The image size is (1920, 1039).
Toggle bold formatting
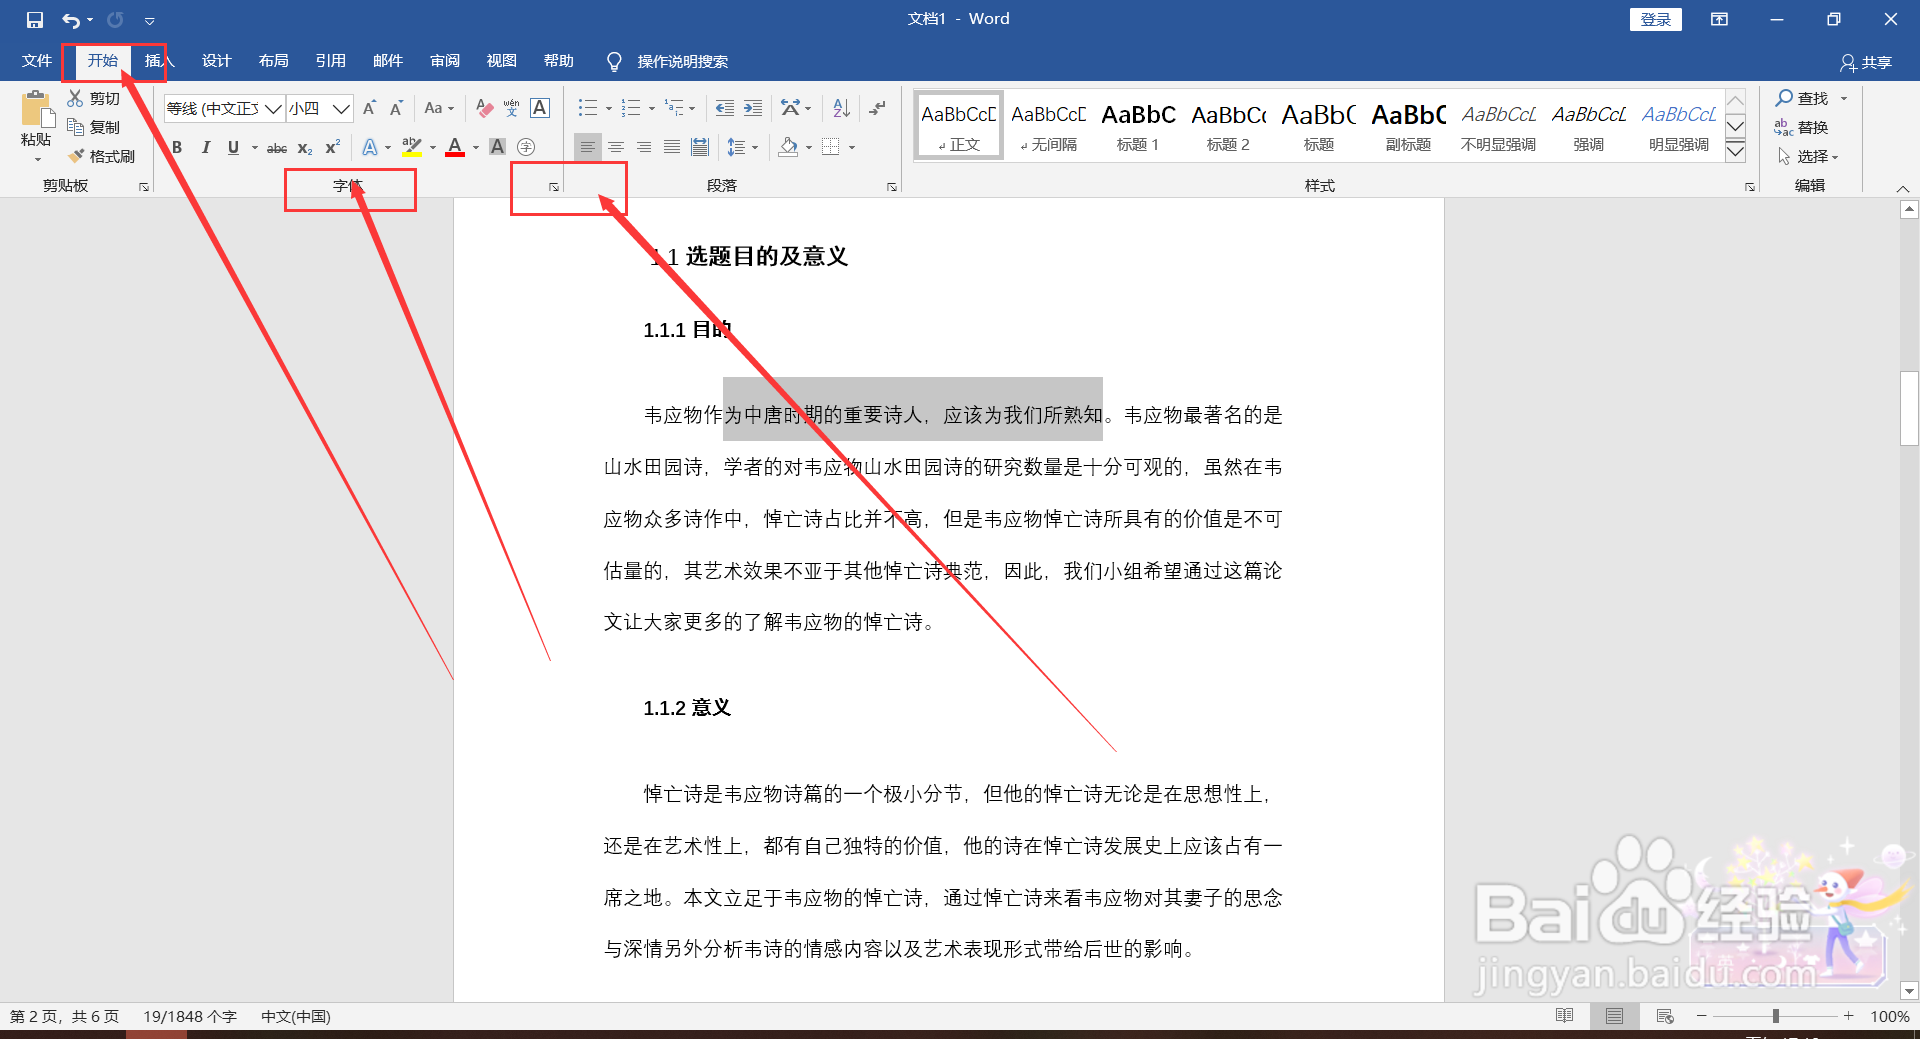pyautogui.click(x=177, y=147)
